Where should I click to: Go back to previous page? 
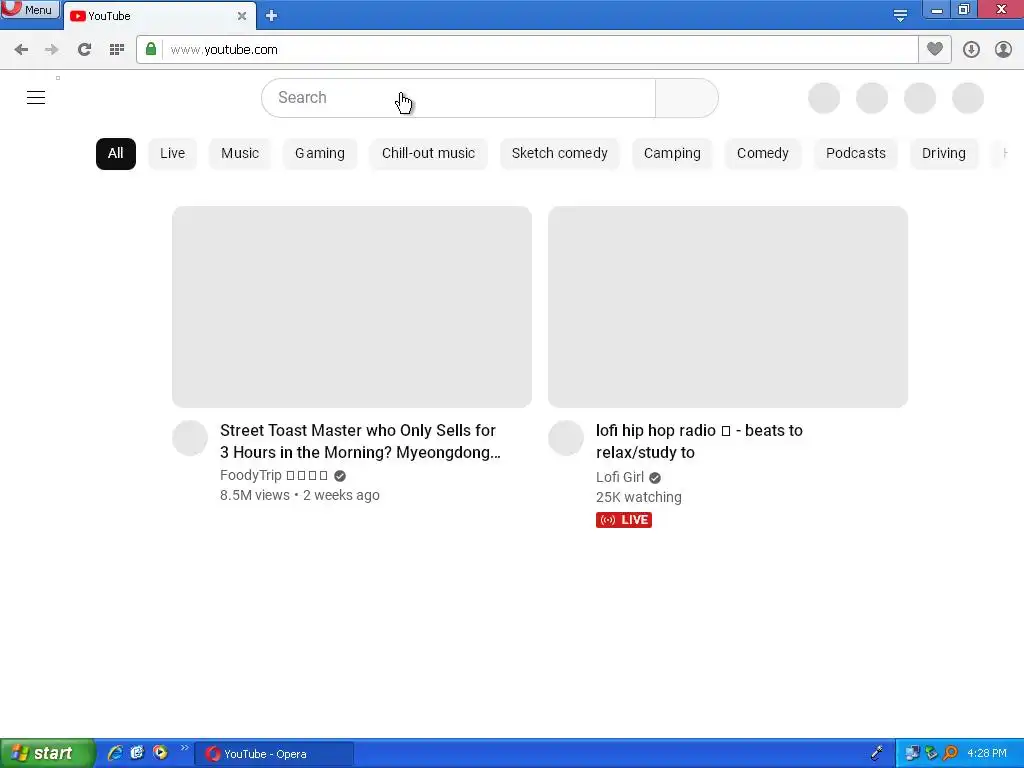pos(21,50)
